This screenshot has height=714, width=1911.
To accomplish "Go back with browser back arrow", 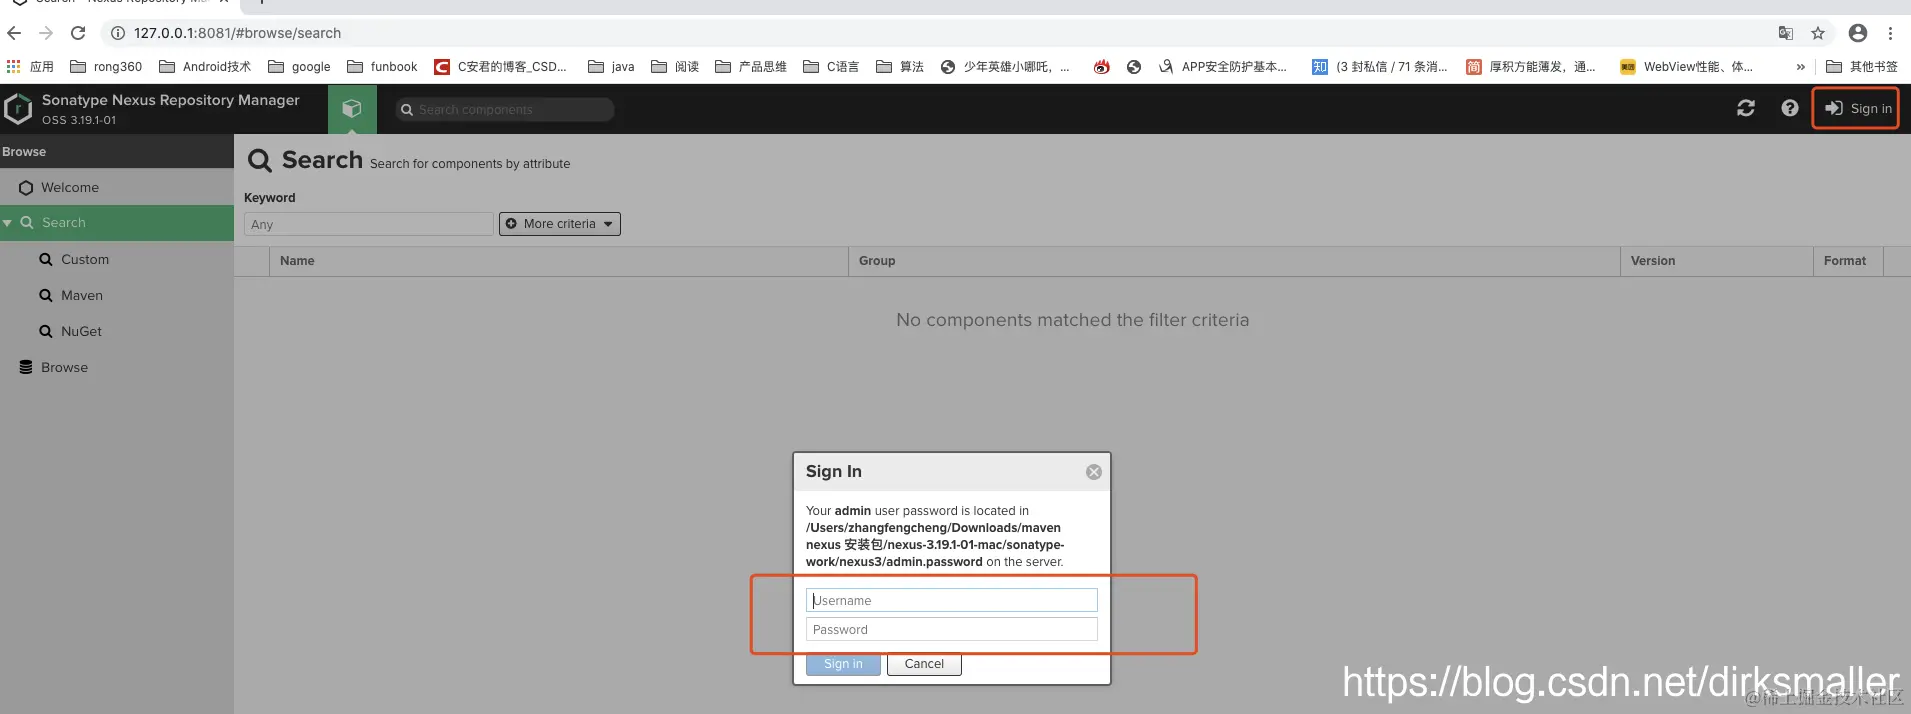I will [x=14, y=33].
